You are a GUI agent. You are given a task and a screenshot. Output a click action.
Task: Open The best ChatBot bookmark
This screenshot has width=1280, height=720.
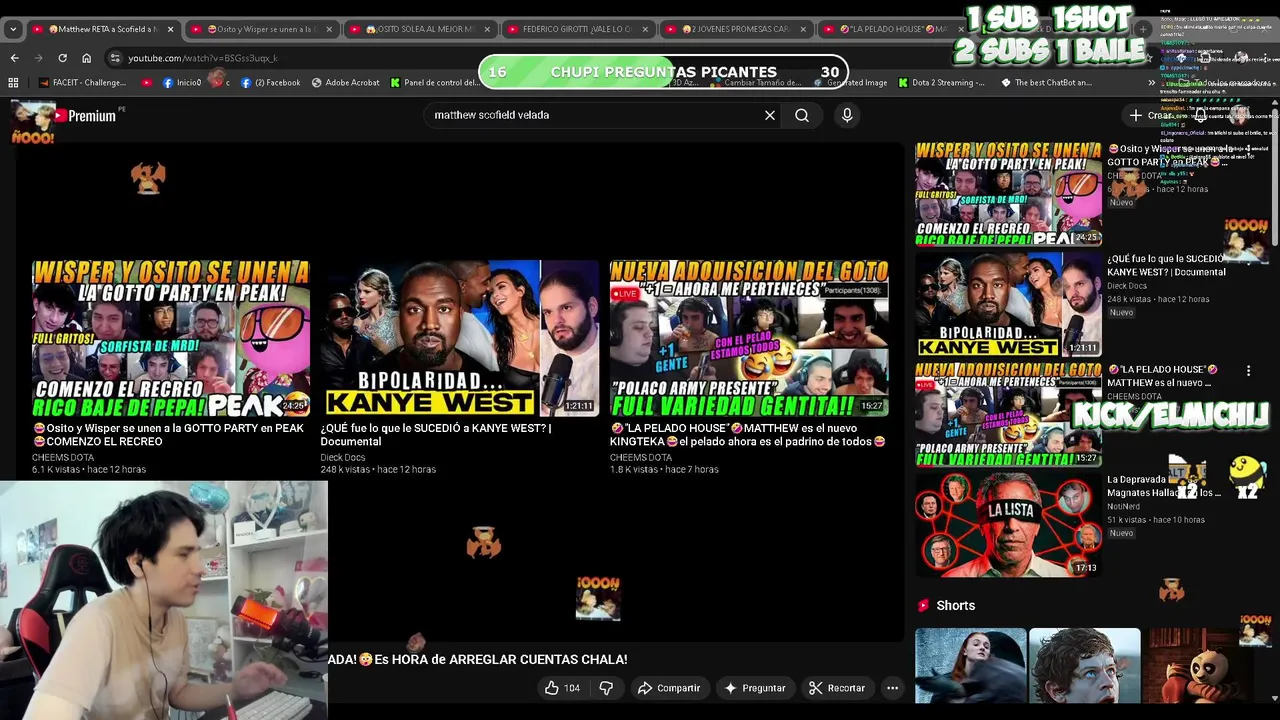click(1045, 83)
